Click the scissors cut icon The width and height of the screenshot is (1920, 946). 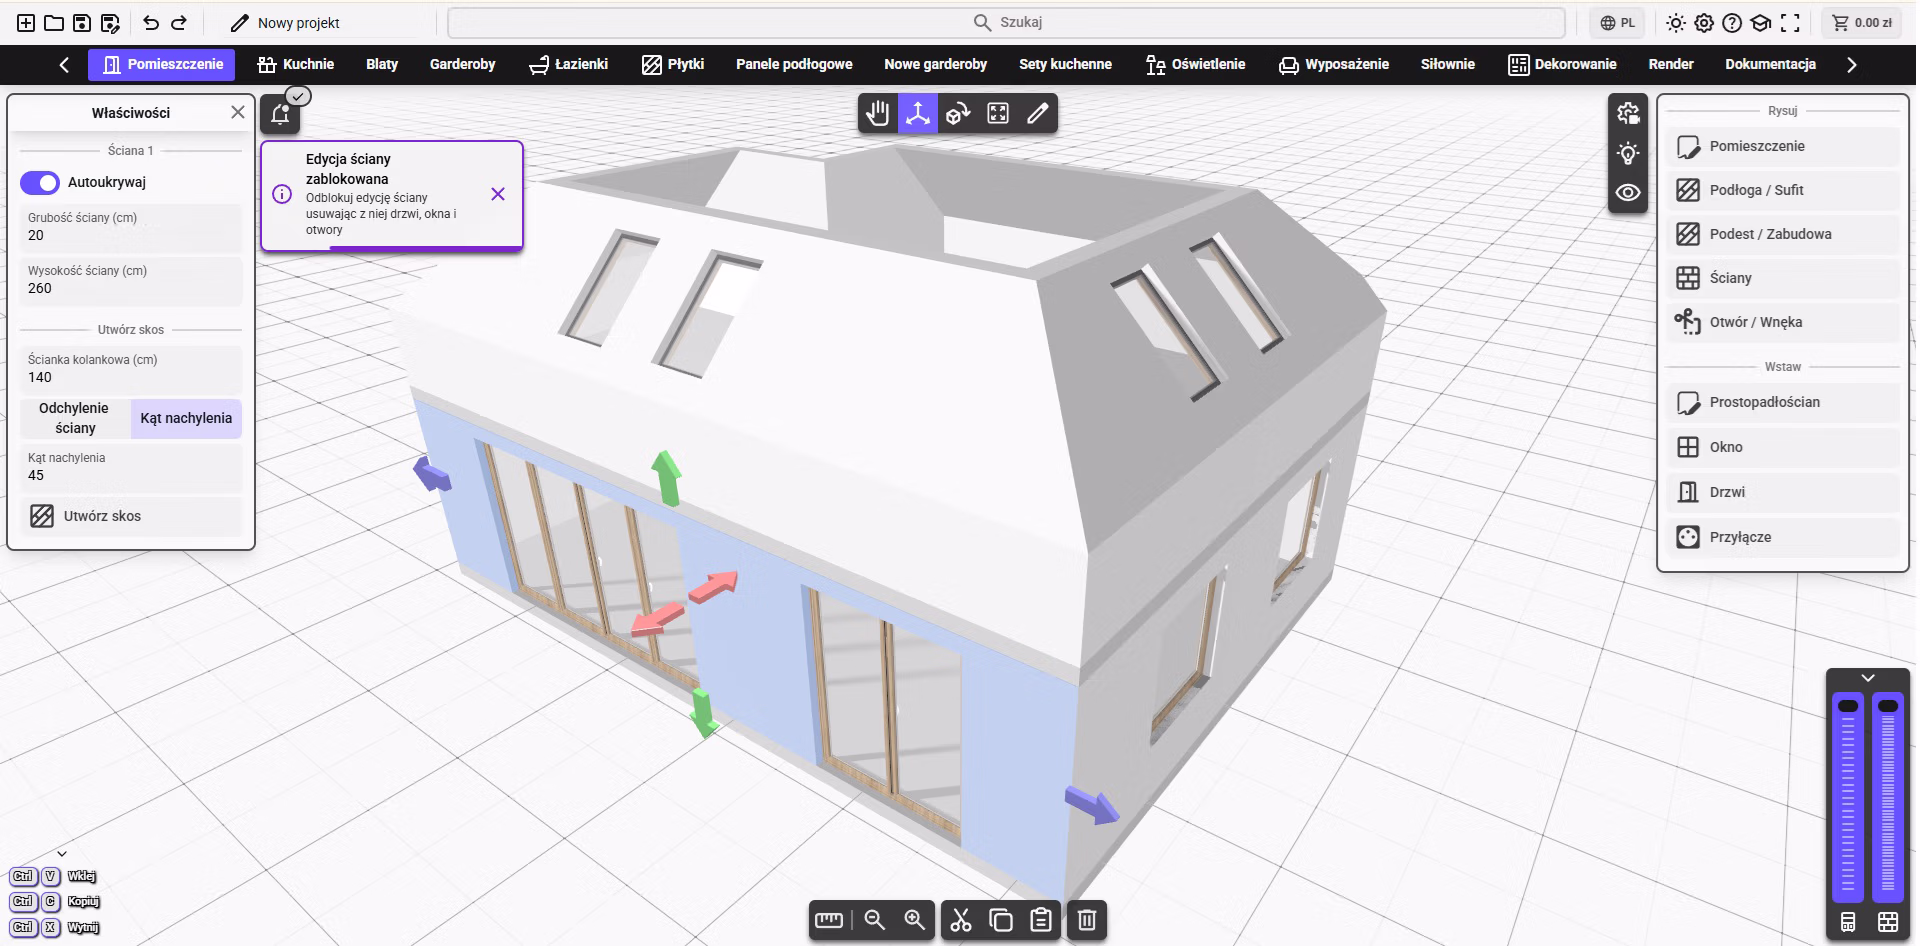tap(961, 920)
